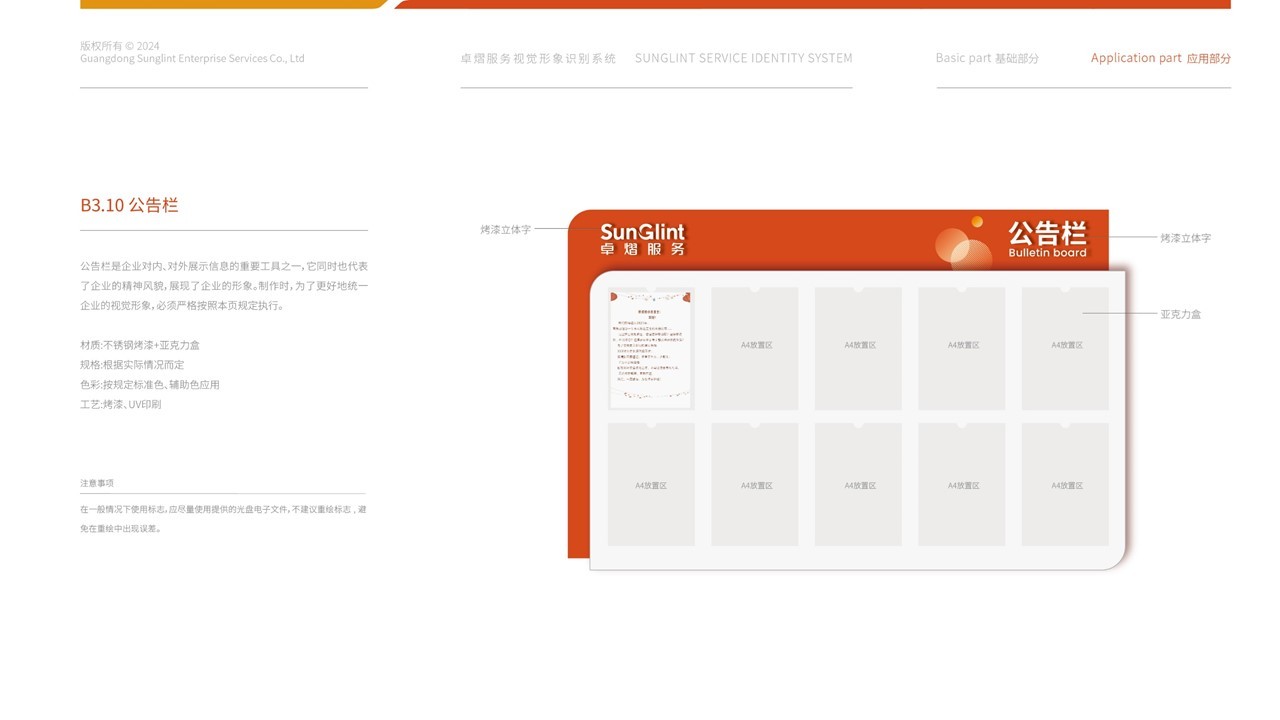Click the Guangdong Sunglint Enterprise Services copyright link
The image size is (1280, 720).
click(192, 58)
